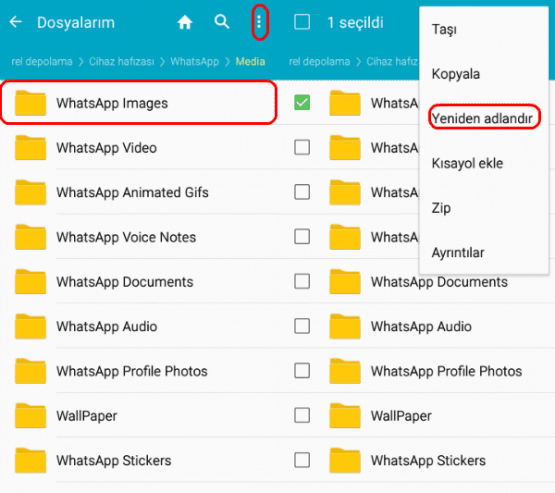
Task: Choose Ayrıntılar from the menu
Action: (x=458, y=253)
